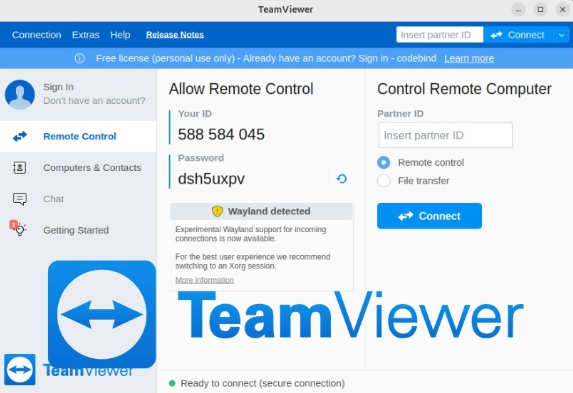Select the Remote control radio option
Image resolution: width=573 pixels, height=393 pixels.
point(384,162)
